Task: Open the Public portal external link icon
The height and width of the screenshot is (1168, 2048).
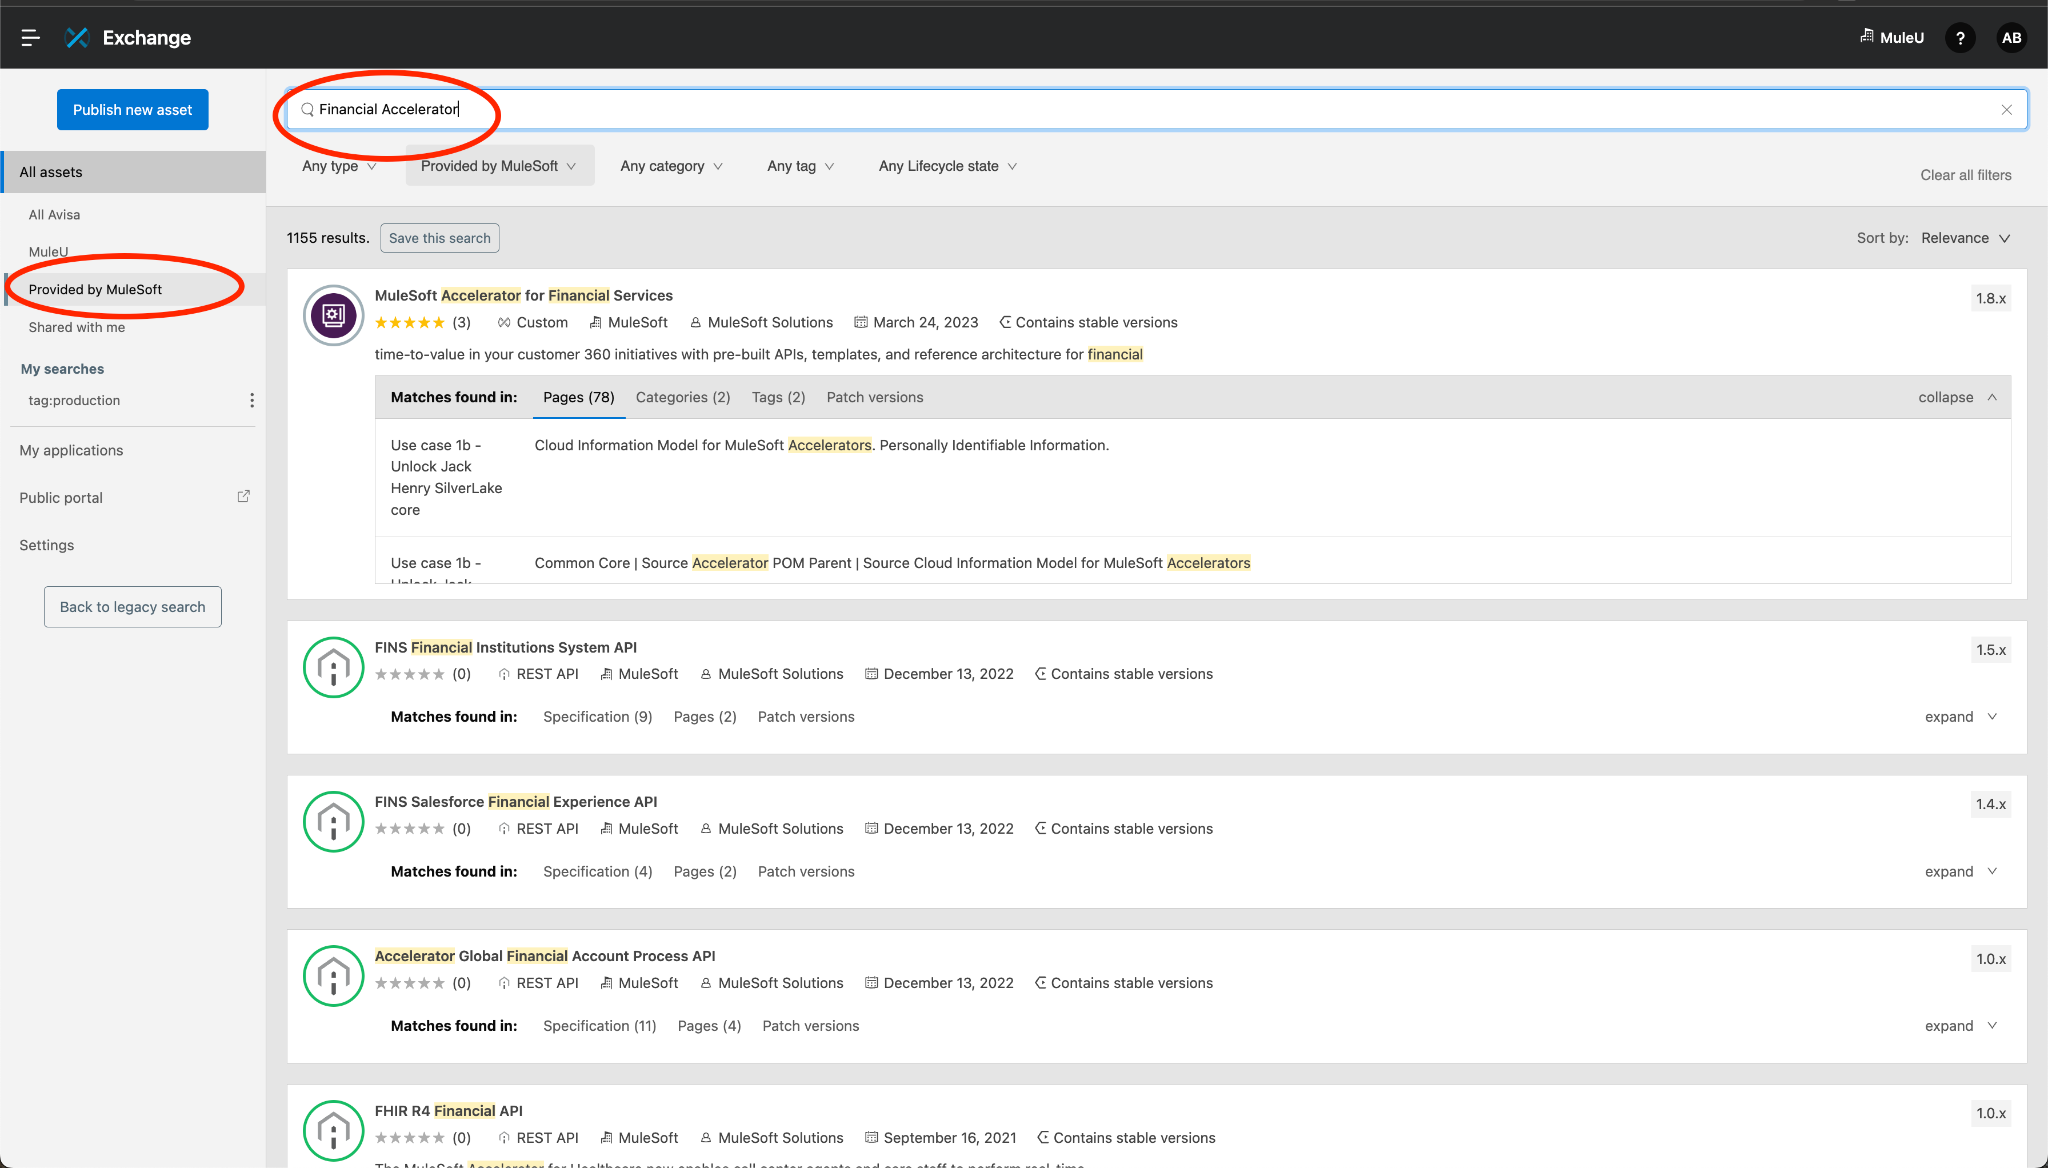Action: tap(243, 496)
